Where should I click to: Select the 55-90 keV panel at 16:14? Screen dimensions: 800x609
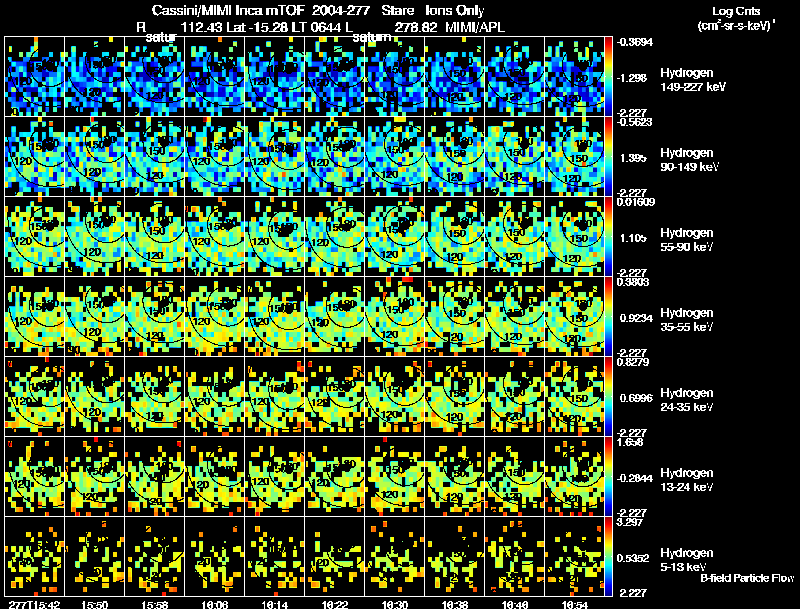point(274,237)
